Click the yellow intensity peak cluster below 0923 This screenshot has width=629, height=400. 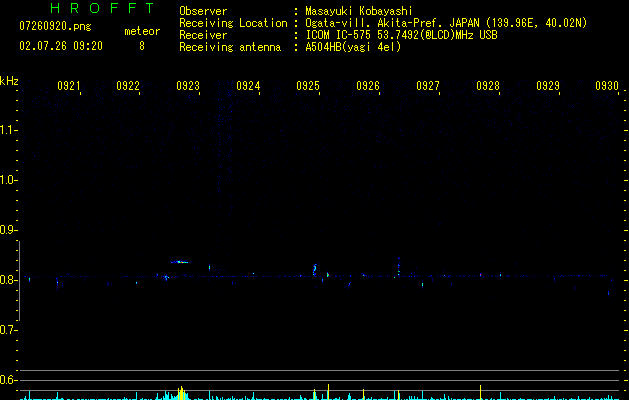click(x=182, y=393)
